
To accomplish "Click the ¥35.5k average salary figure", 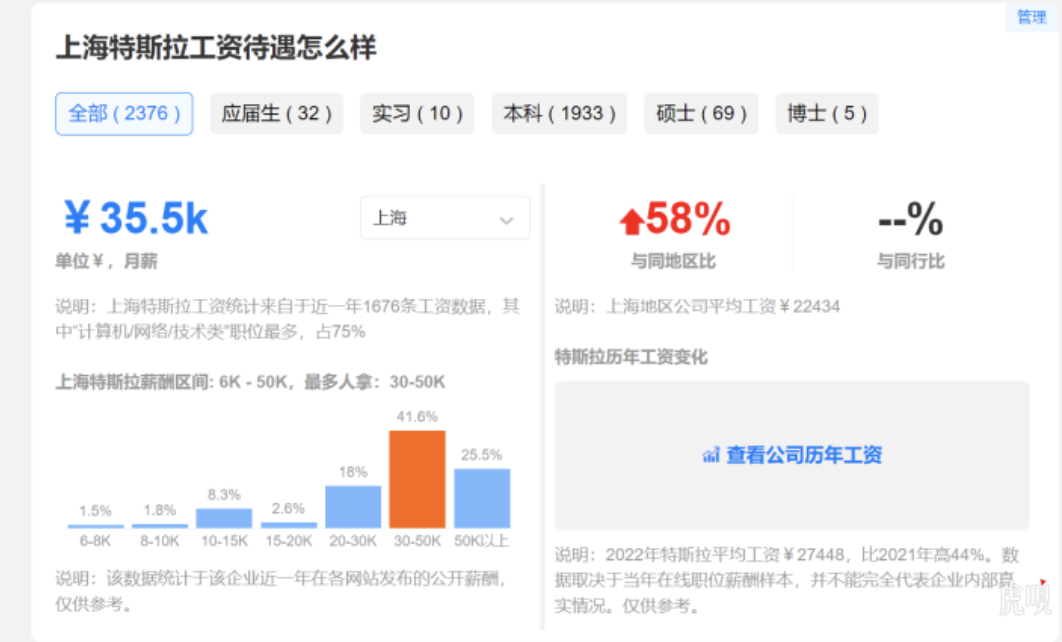I will pyautogui.click(x=136, y=219).
